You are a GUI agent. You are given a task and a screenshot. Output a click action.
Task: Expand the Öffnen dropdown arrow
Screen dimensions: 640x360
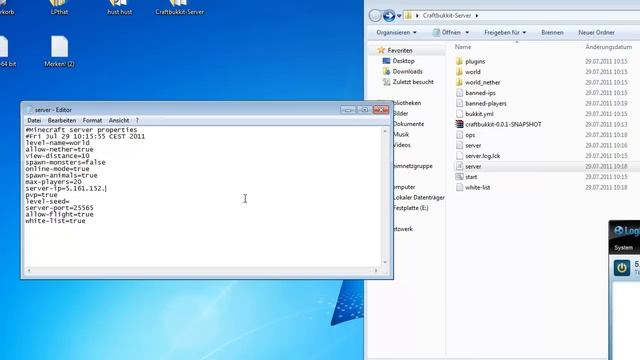pos(467,32)
